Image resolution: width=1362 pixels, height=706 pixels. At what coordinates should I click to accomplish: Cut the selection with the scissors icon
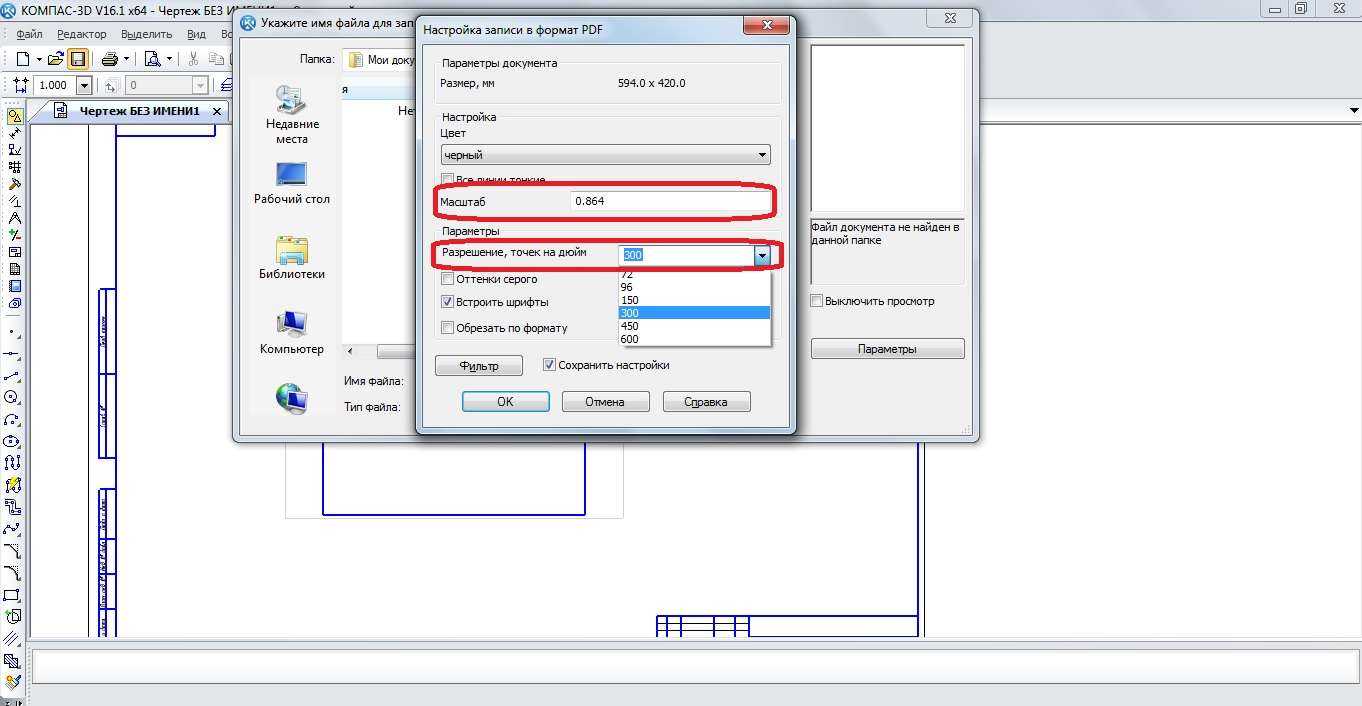[194, 59]
